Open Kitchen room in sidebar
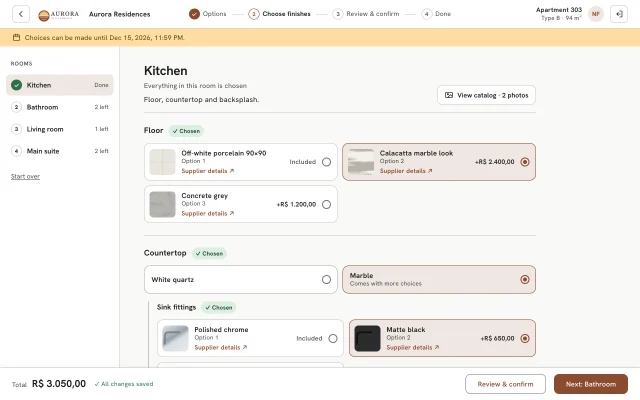This screenshot has width=640, height=400. (x=60, y=85)
